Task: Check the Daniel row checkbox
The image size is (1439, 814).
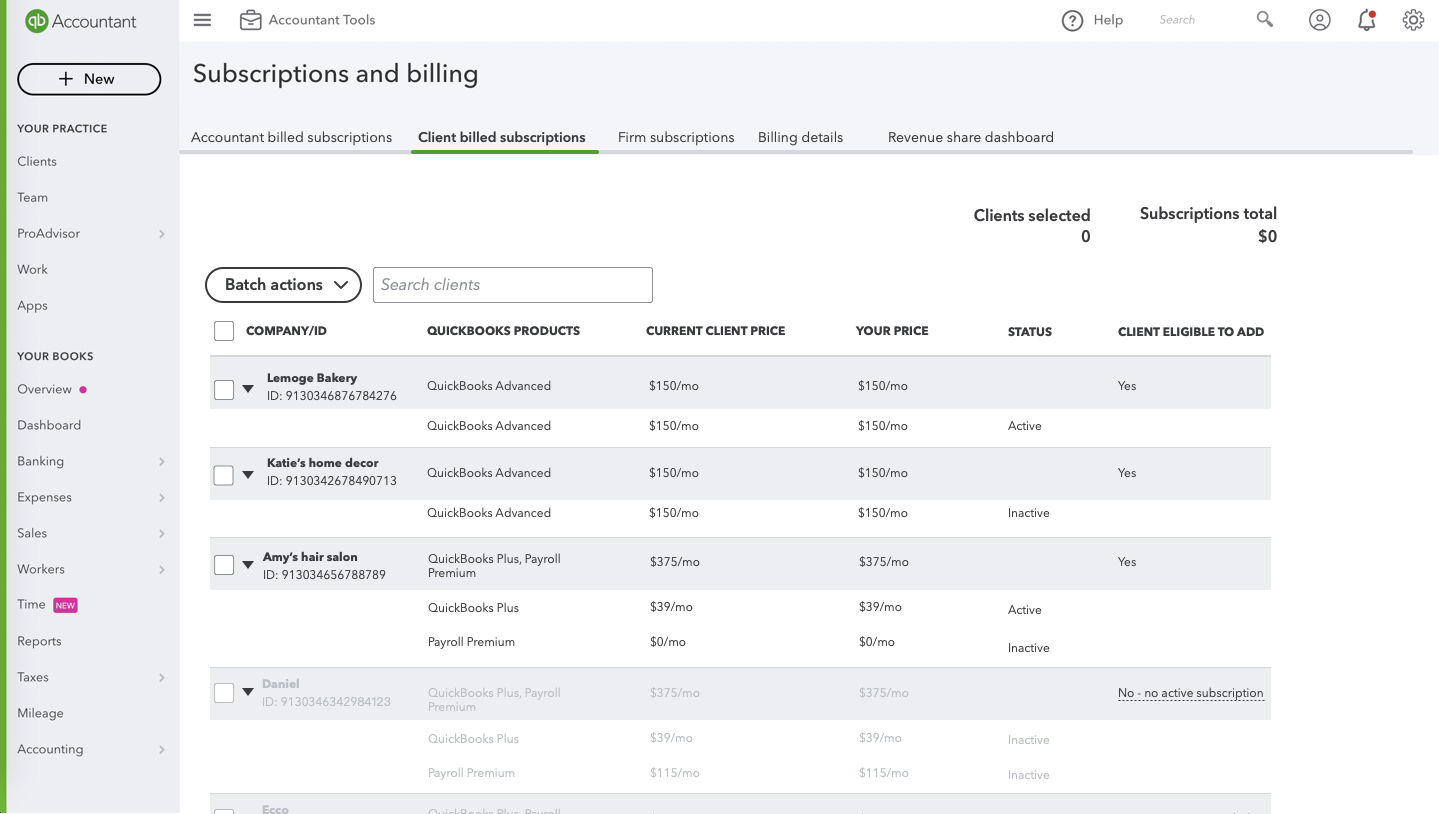Action: point(224,692)
